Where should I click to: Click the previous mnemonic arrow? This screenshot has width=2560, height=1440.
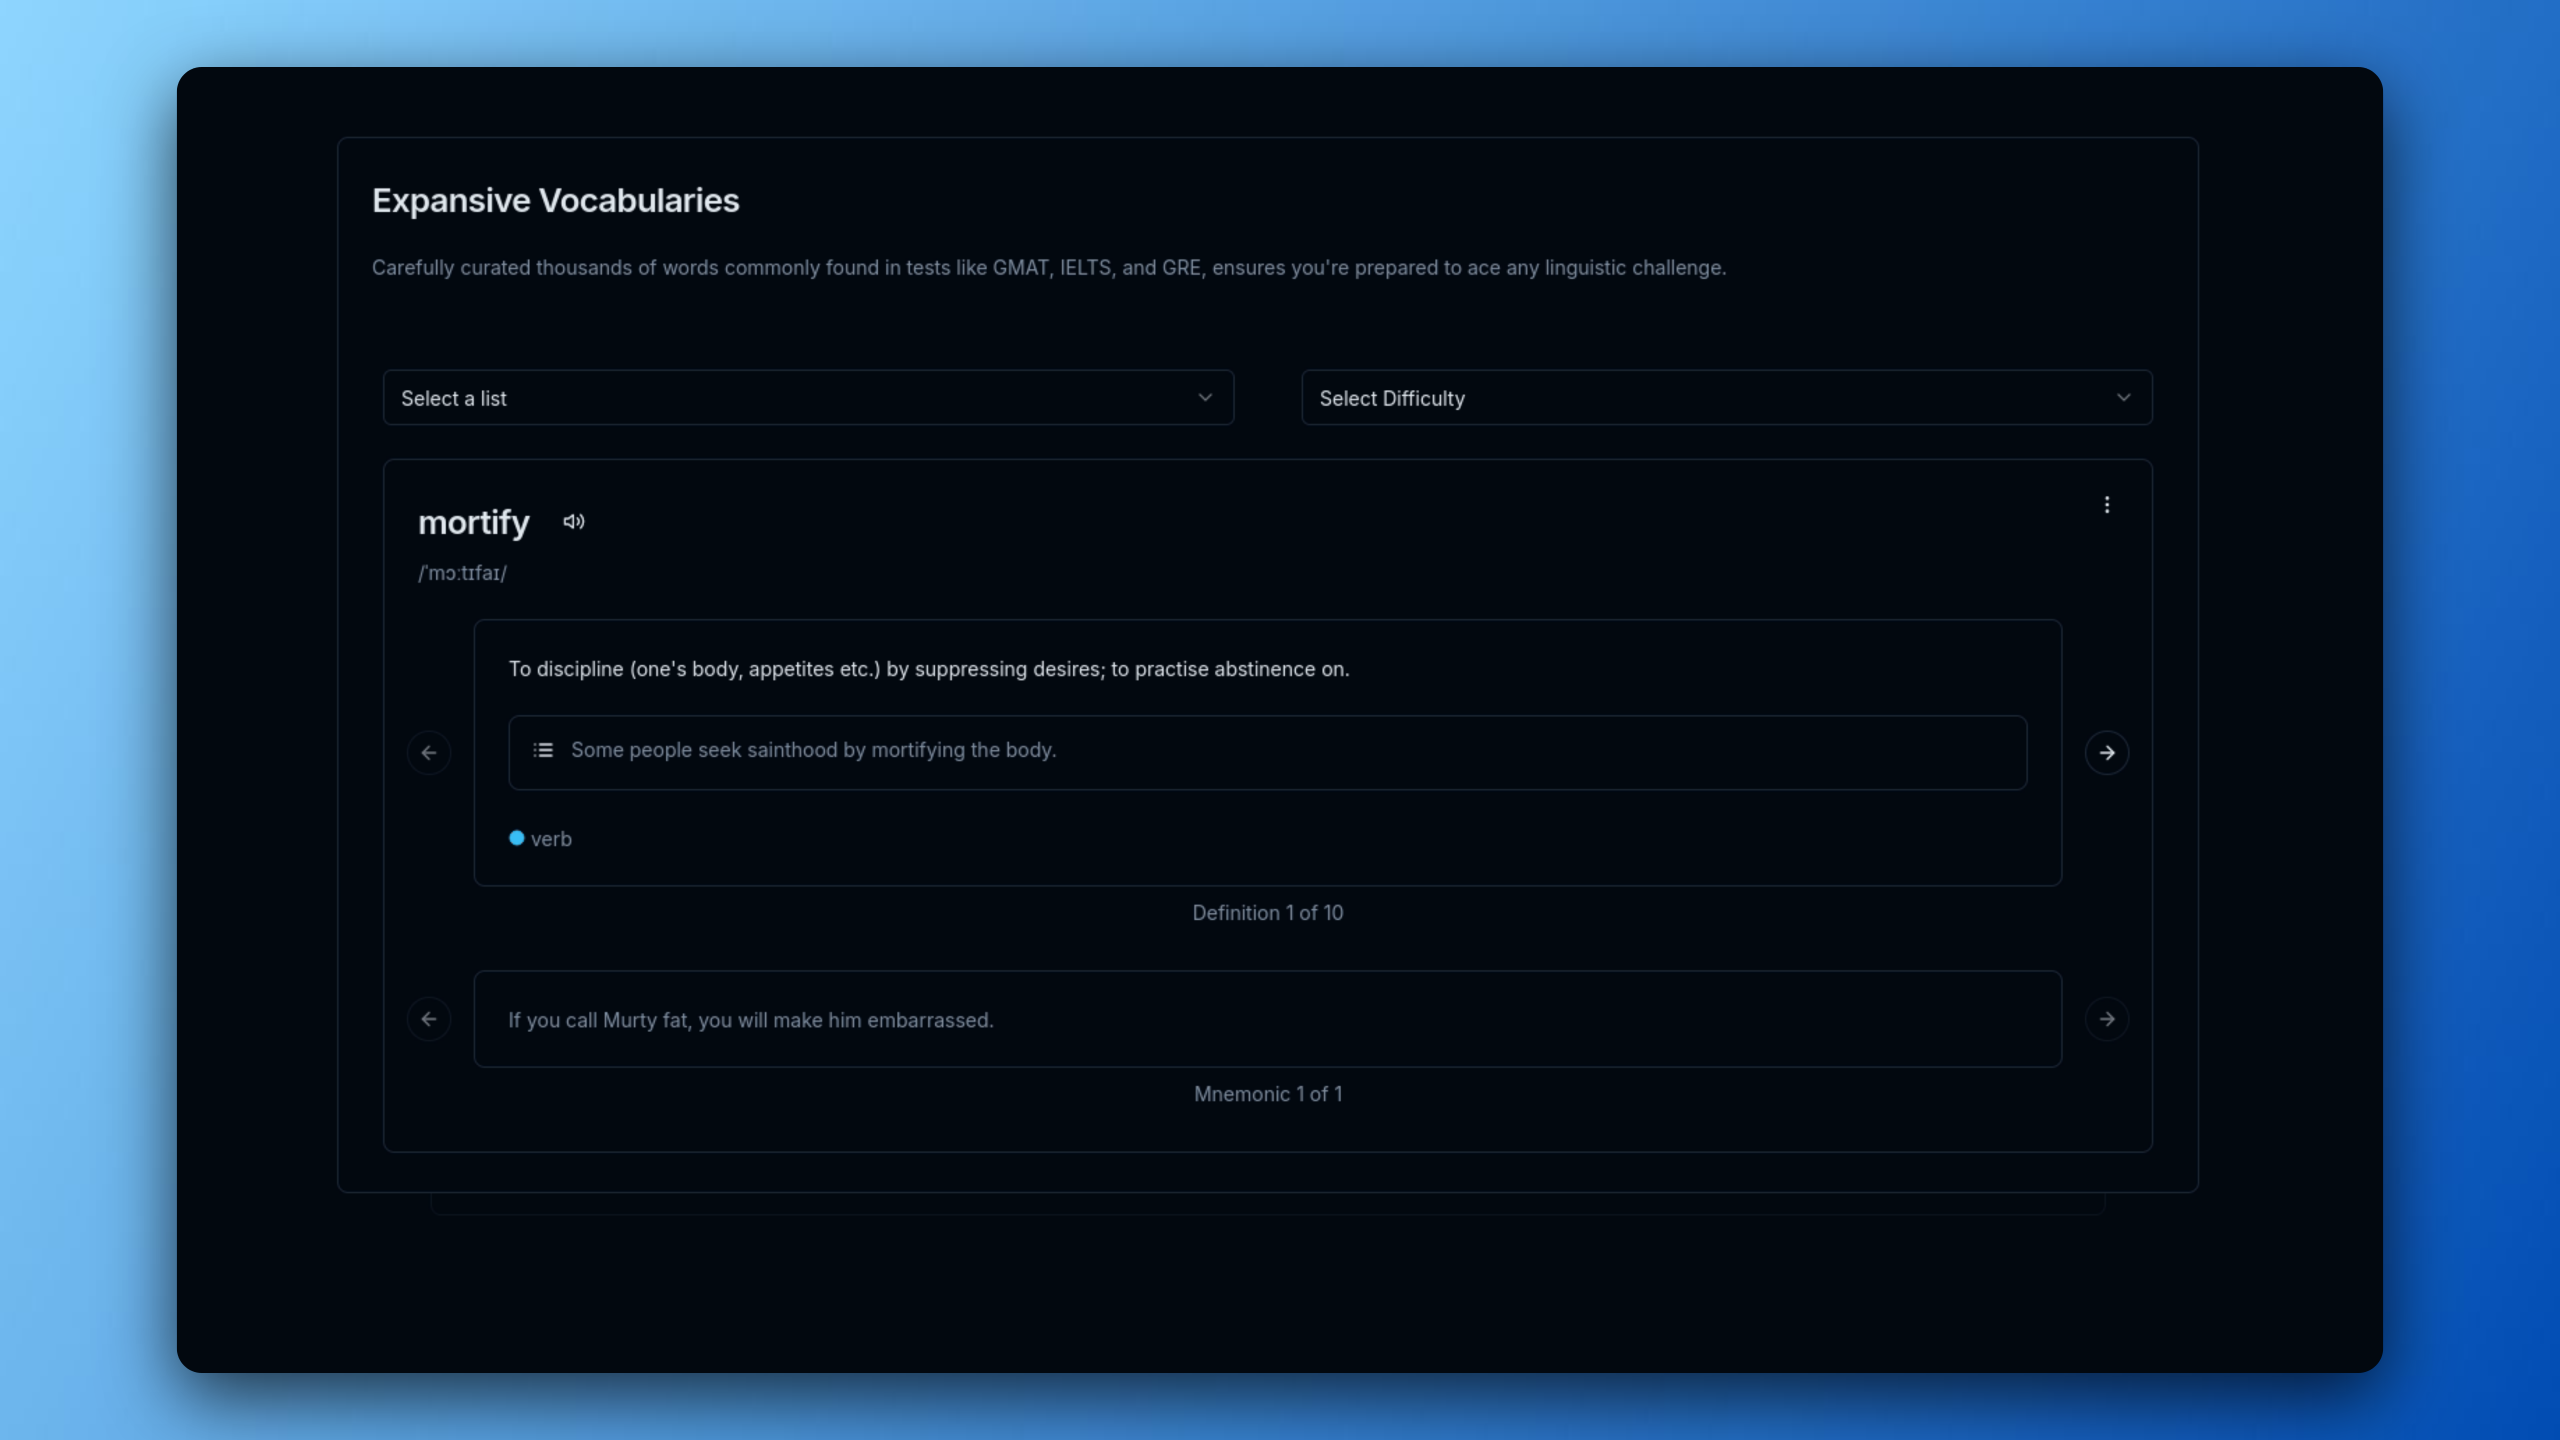(429, 1019)
